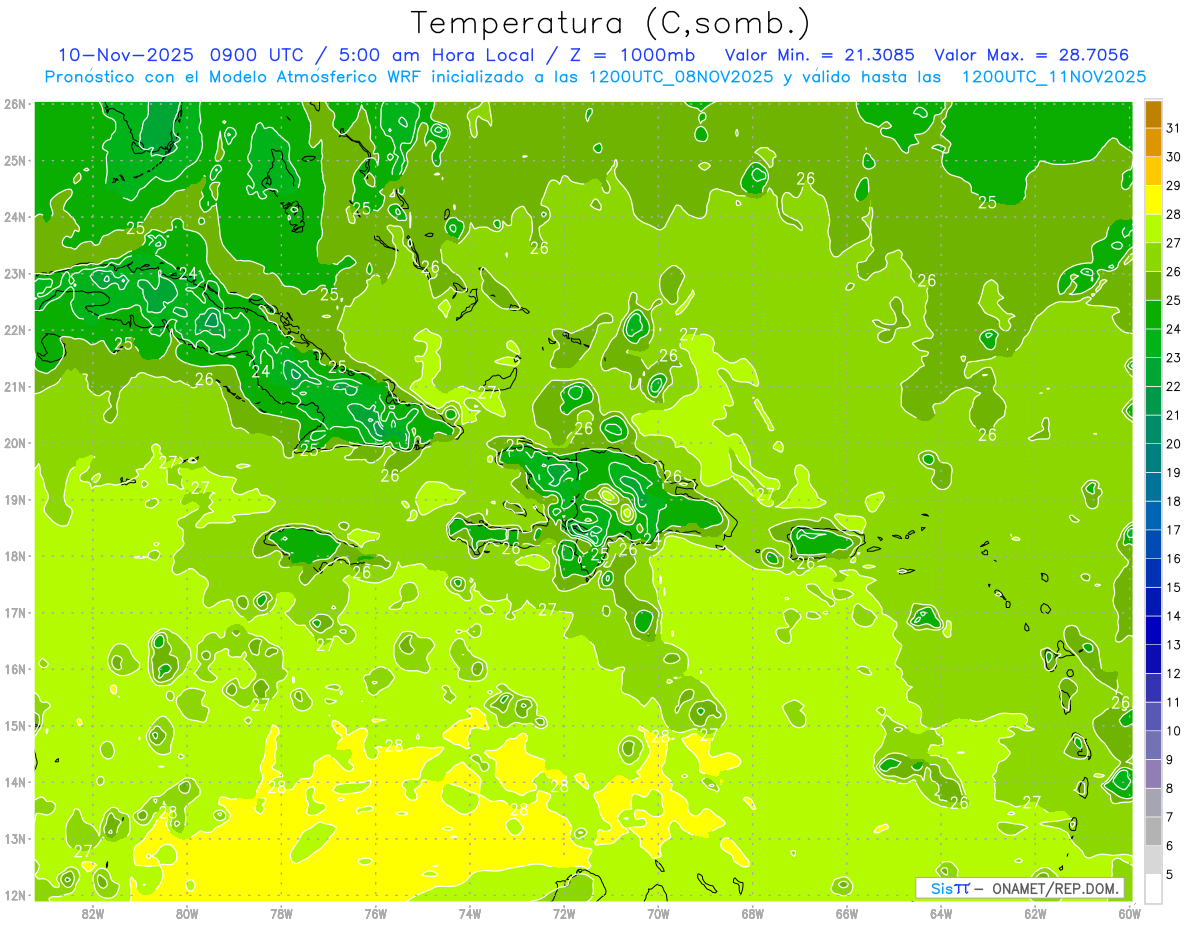Click the 68W longitude axis label

coord(753,913)
